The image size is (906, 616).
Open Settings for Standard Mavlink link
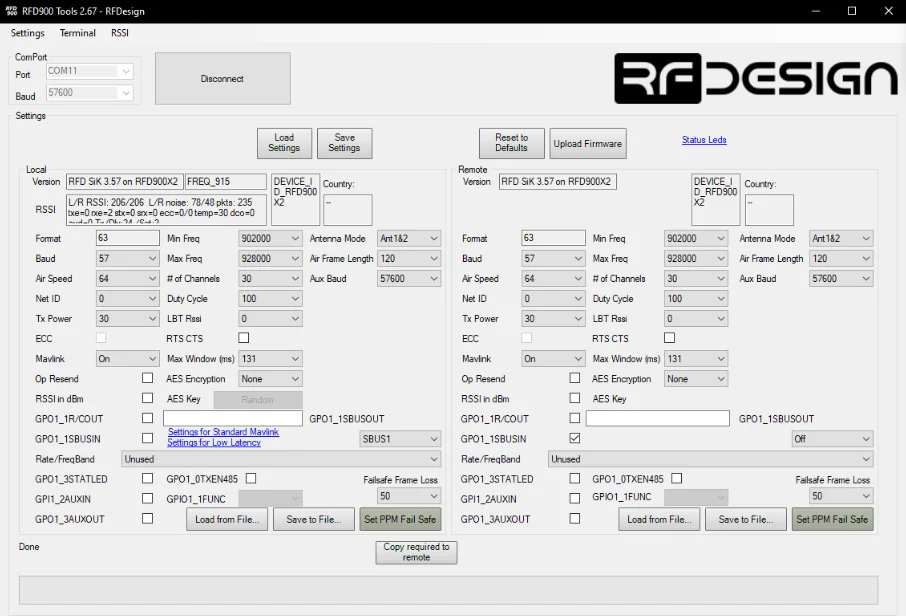coord(223,432)
